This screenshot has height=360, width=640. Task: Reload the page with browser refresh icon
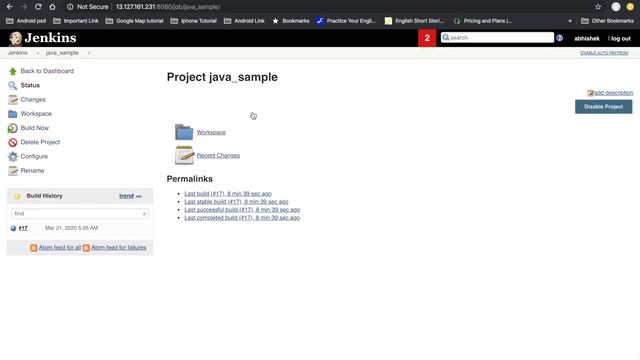tap(38, 7)
